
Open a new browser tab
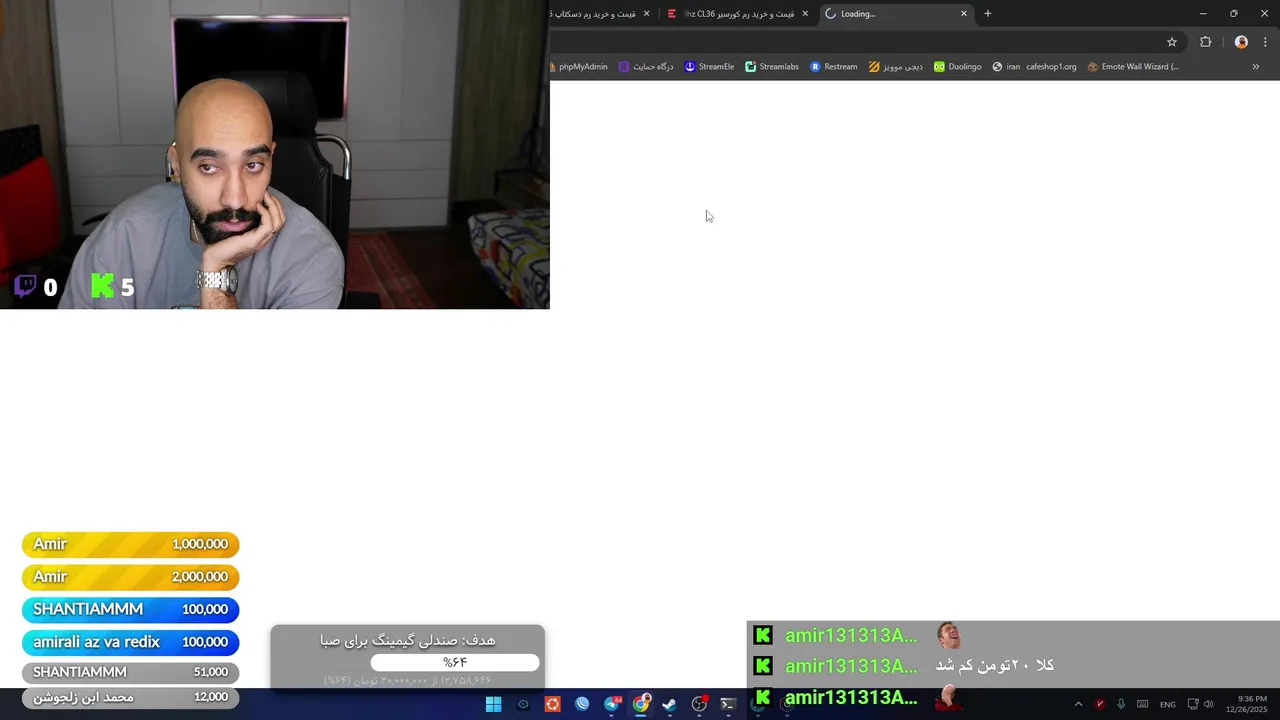[988, 14]
